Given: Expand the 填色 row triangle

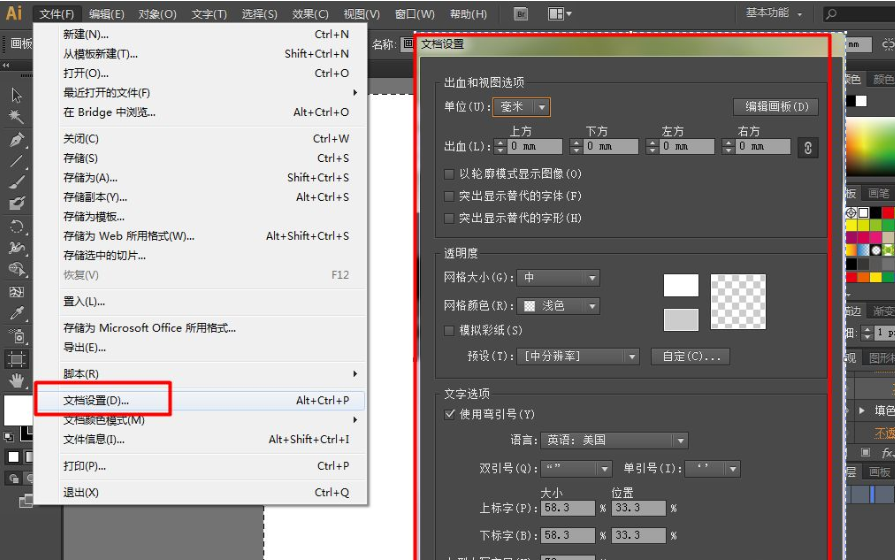Looking at the screenshot, I should 862,410.
